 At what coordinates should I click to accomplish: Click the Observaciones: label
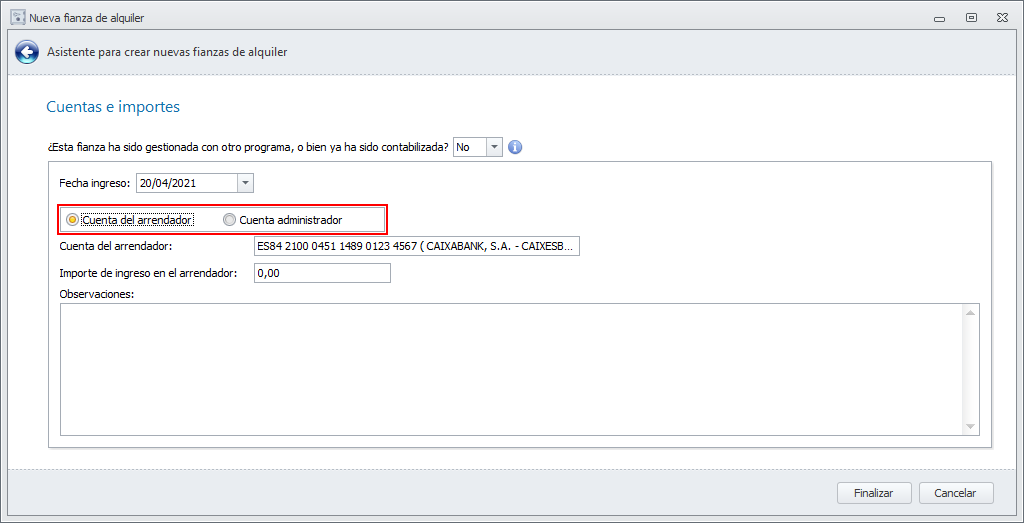click(97, 294)
